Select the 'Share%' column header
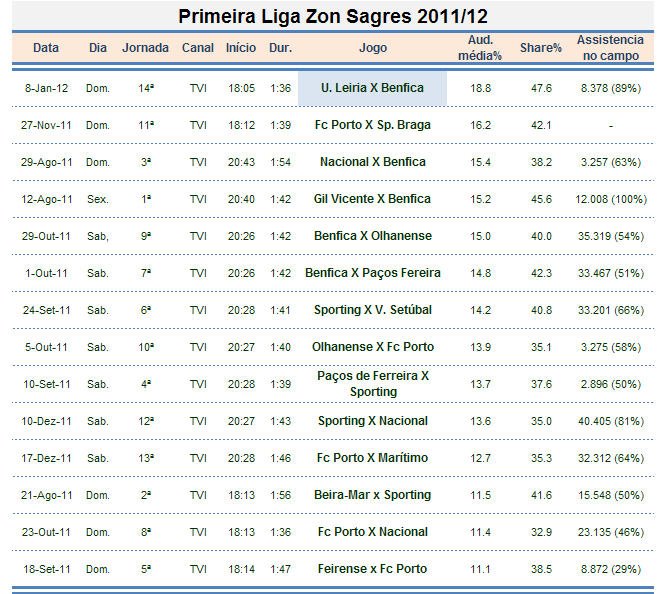Screen dimensions: 666x594 [541, 48]
